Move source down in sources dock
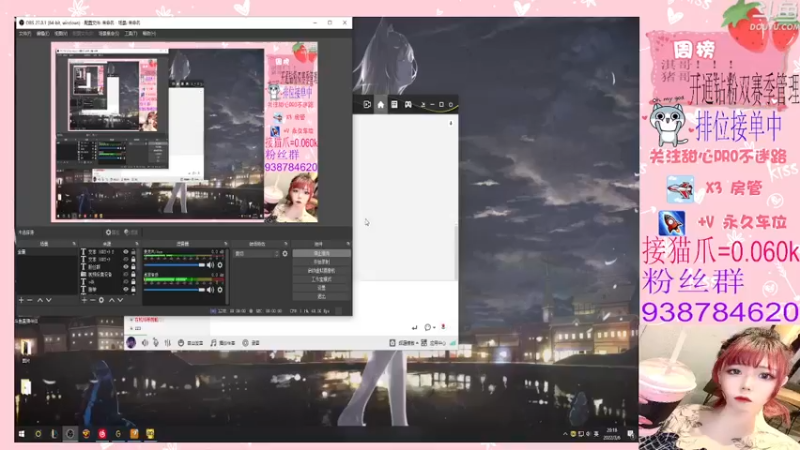The height and width of the screenshot is (450, 800). (120, 300)
